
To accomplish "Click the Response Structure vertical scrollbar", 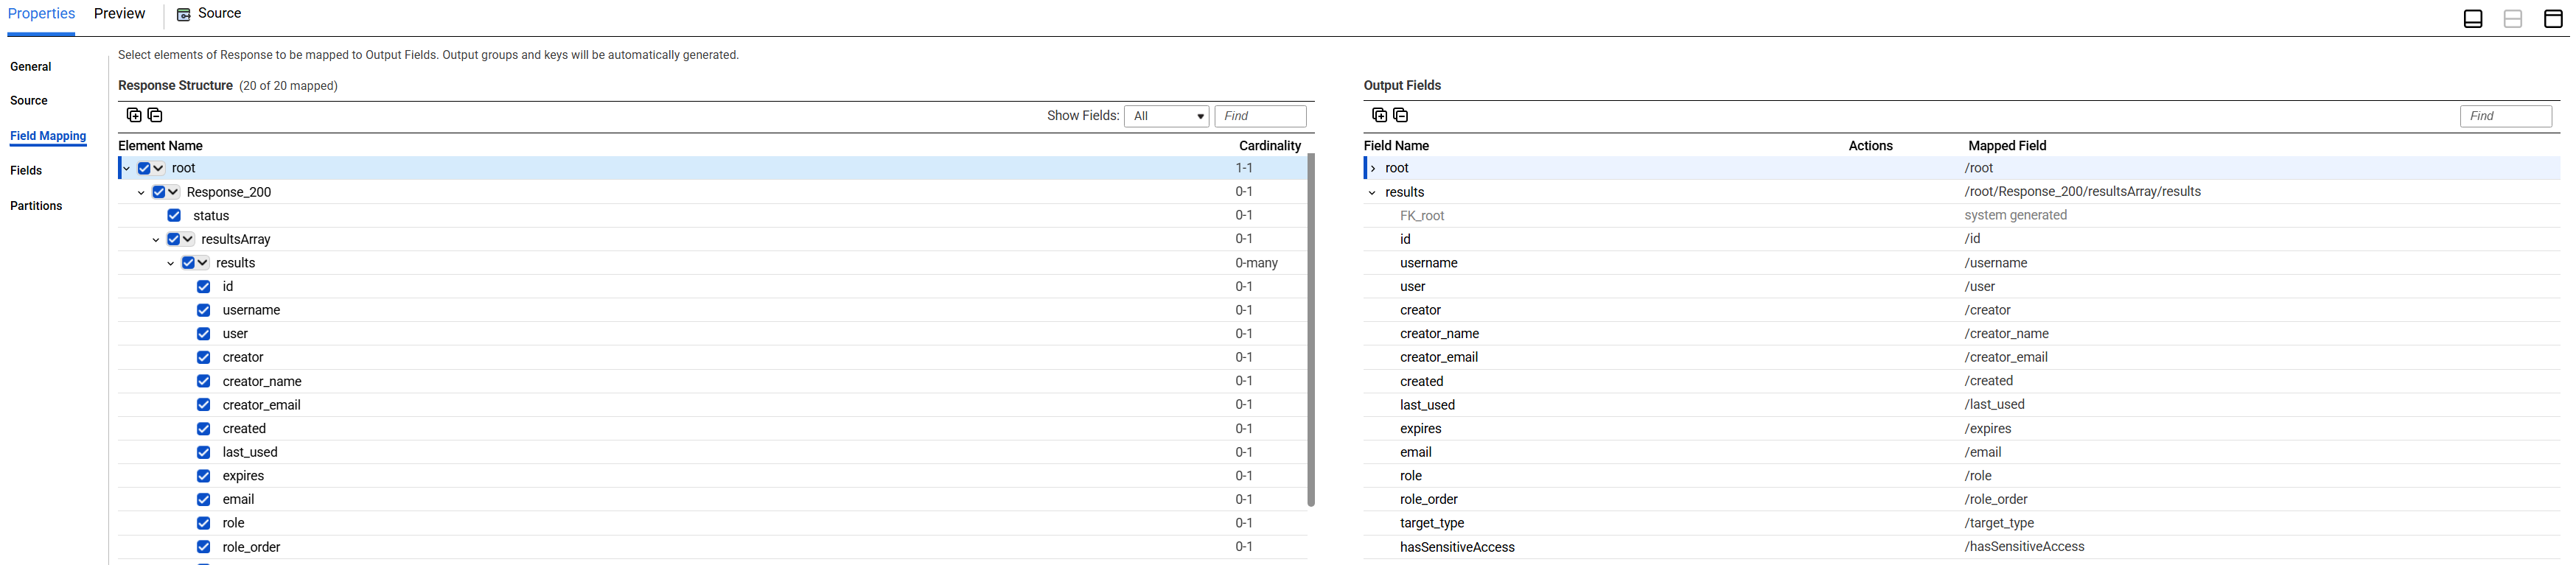I will [x=1311, y=330].
